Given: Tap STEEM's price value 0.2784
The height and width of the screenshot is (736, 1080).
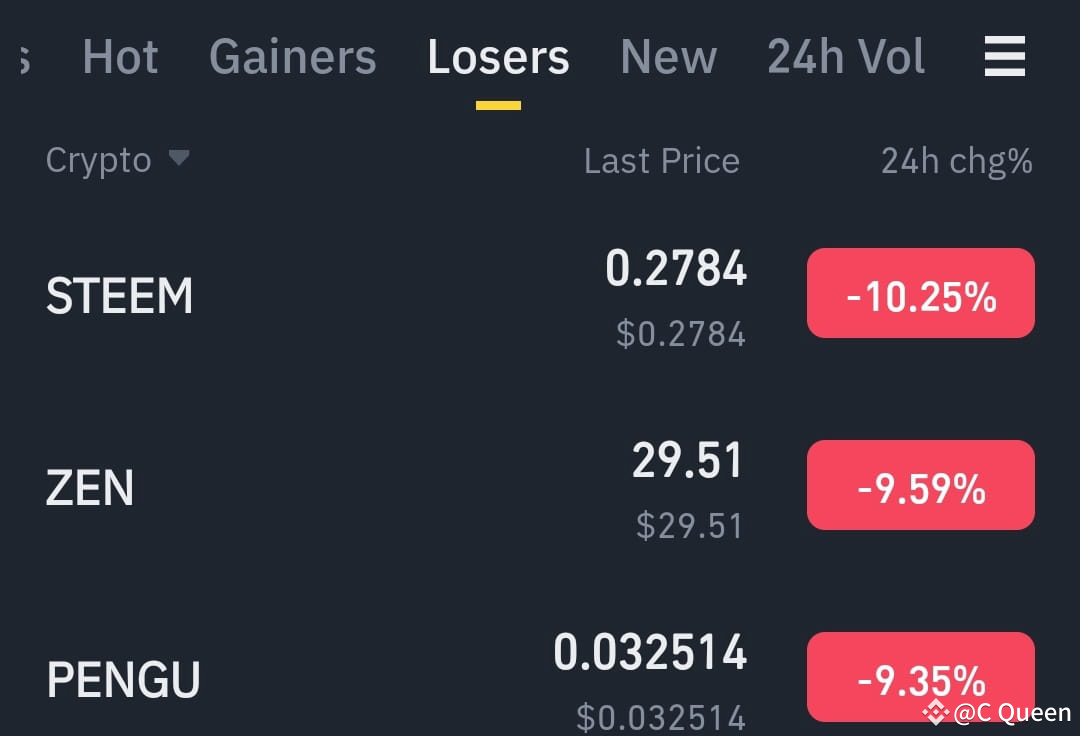Looking at the screenshot, I should [x=676, y=267].
